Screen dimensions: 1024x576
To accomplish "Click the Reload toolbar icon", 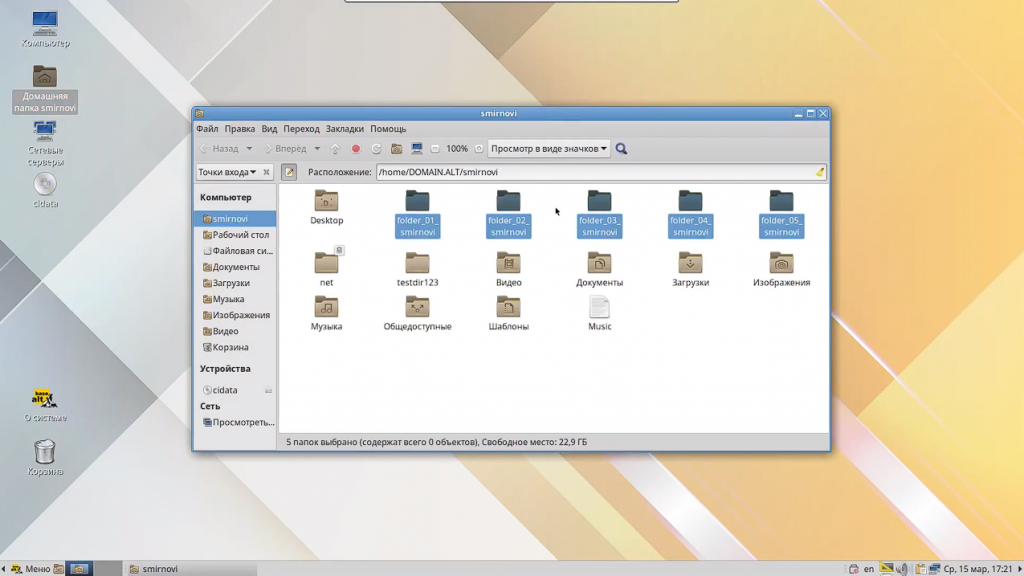I will tap(376, 149).
